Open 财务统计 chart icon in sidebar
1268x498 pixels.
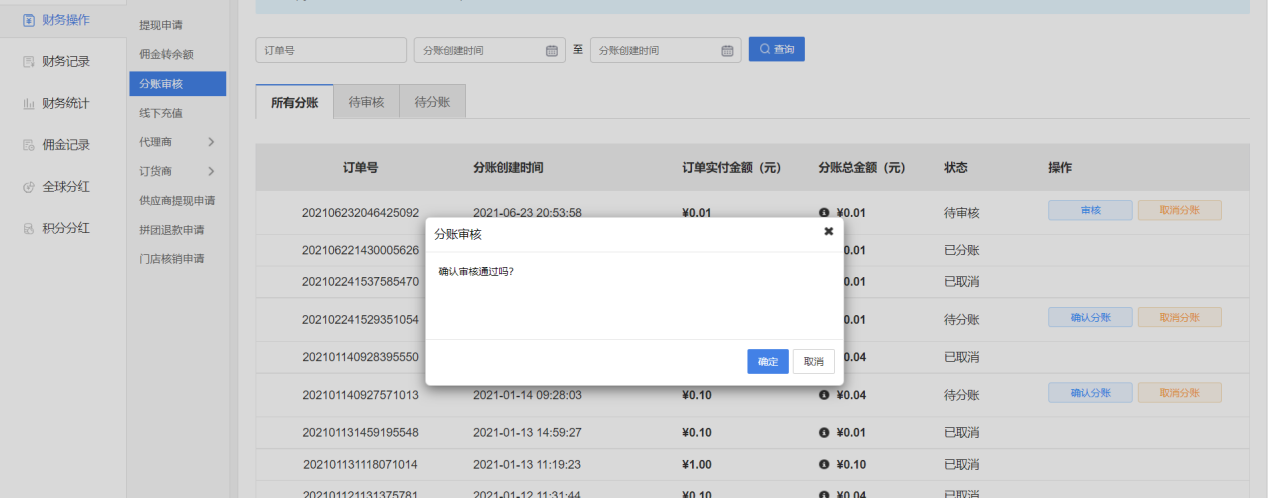pyautogui.click(x=29, y=103)
